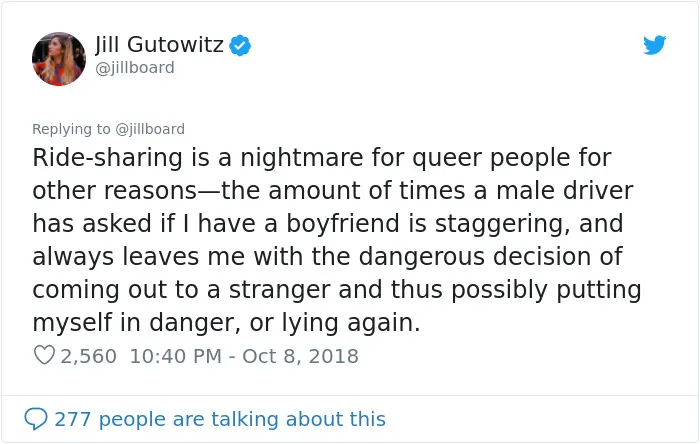
Task: Click the @jillboard handle under name
Action: pyautogui.click(x=135, y=68)
